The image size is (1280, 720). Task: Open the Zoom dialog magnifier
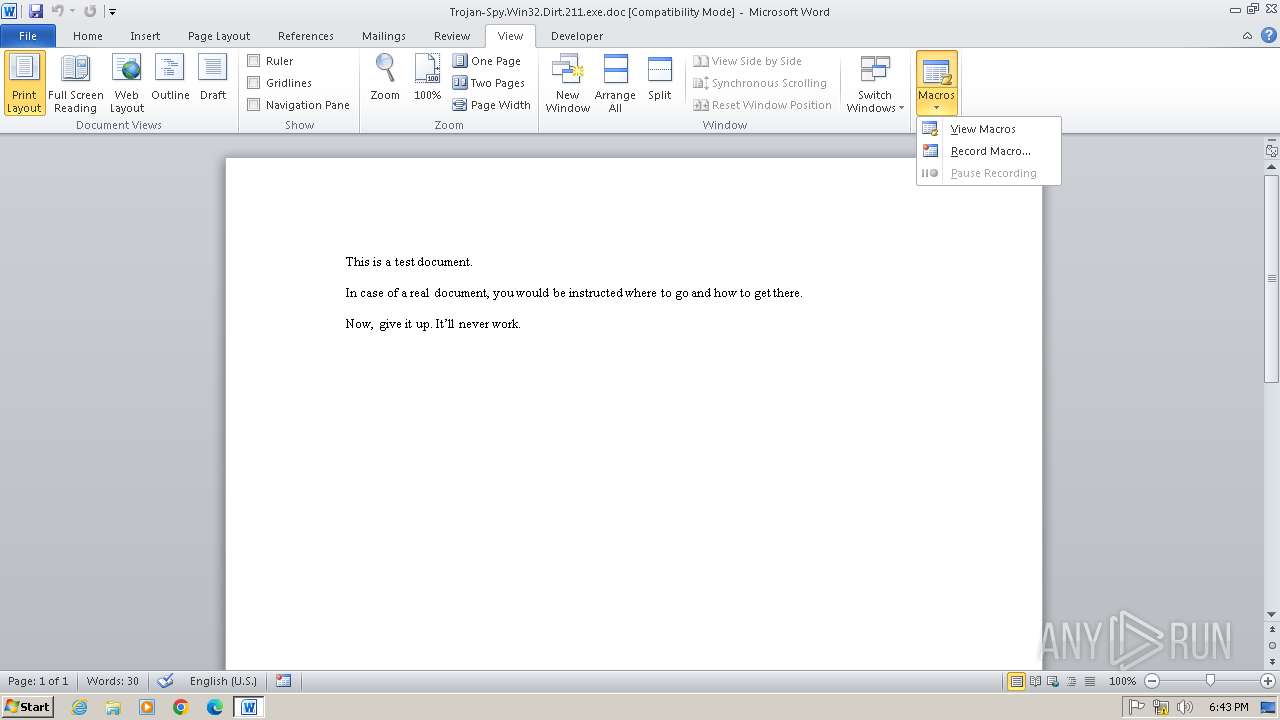pyautogui.click(x=385, y=78)
